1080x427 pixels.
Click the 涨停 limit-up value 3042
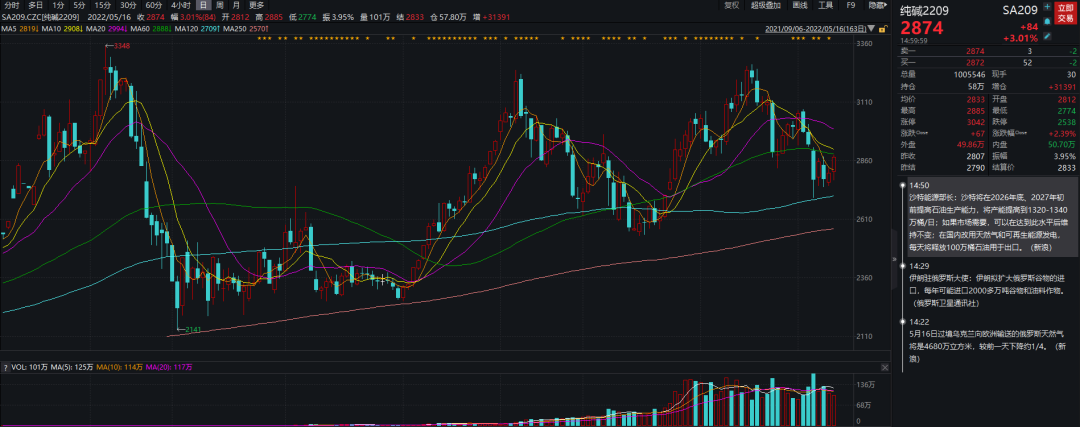(x=976, y=121)
